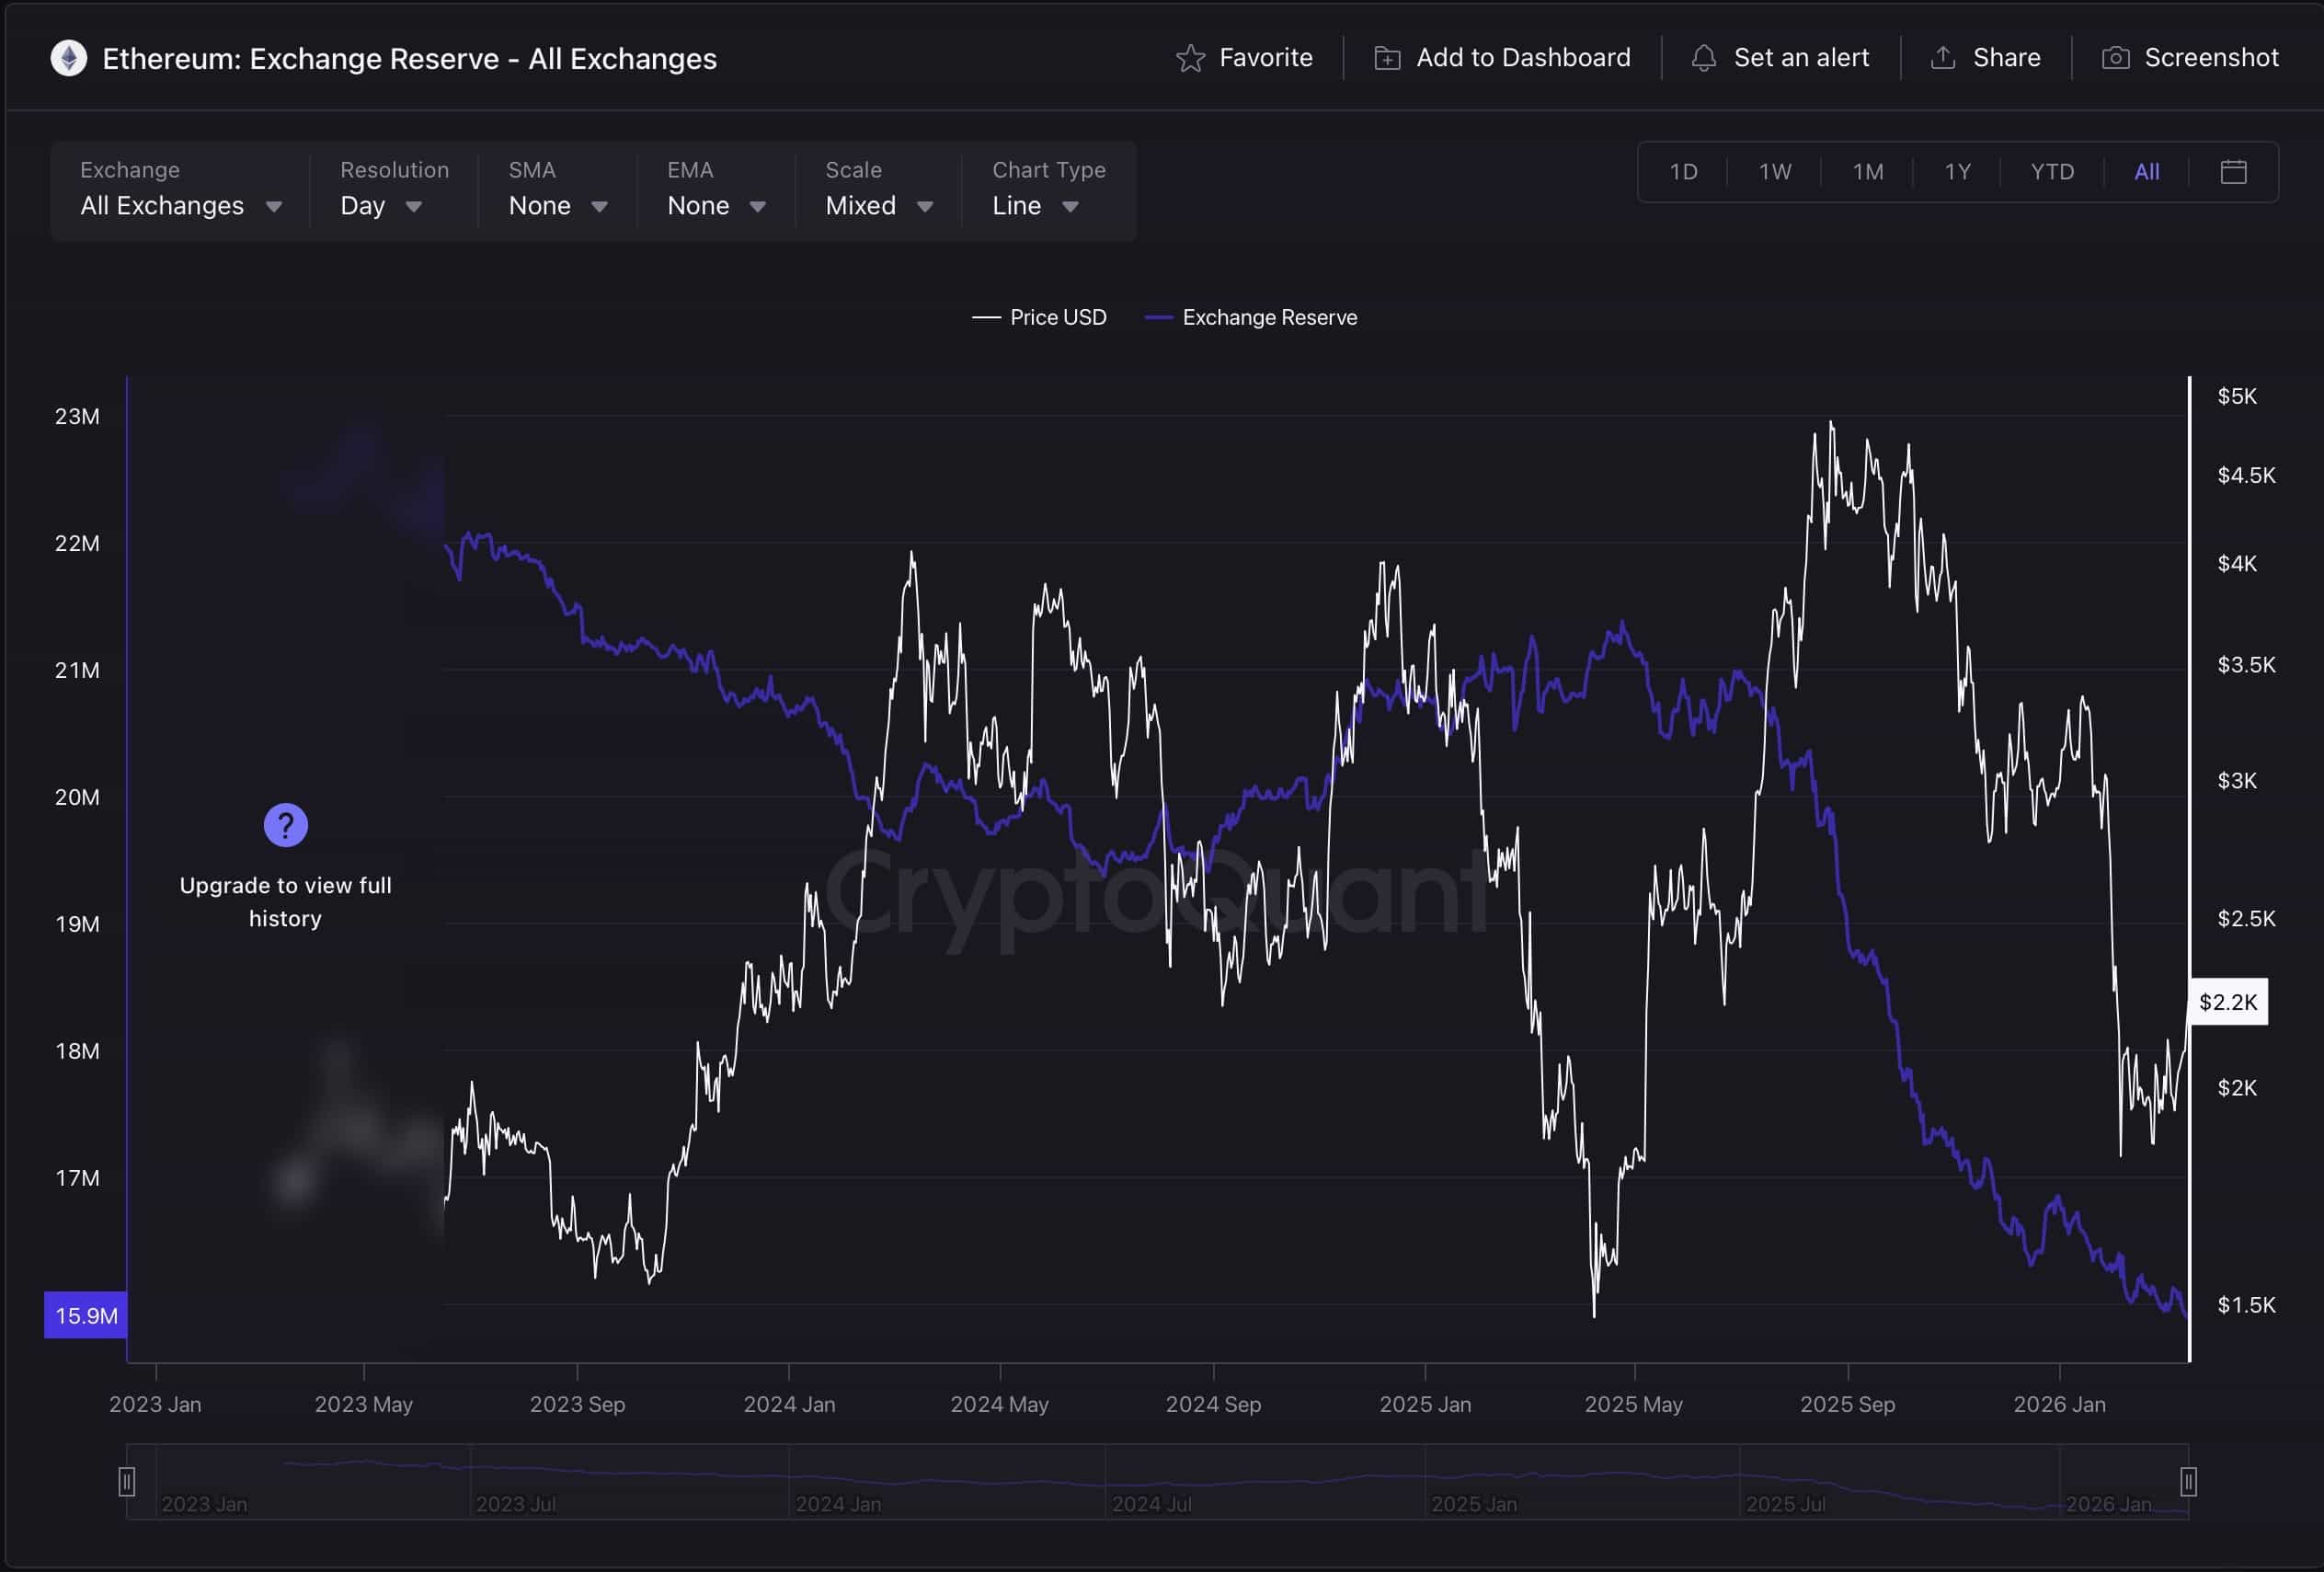This screenshot has height=1572, width=2324.
Task: Click the Favorite star icon
Action: (1193, 57)
